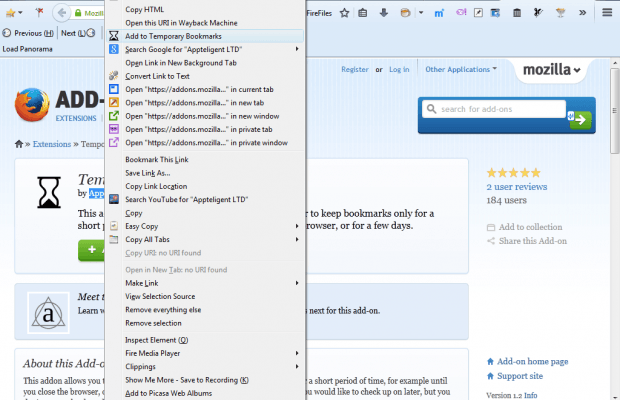The width and height of the screenshot is (620, 400).
Task: Click the Log in link
Action: [399, 69]
